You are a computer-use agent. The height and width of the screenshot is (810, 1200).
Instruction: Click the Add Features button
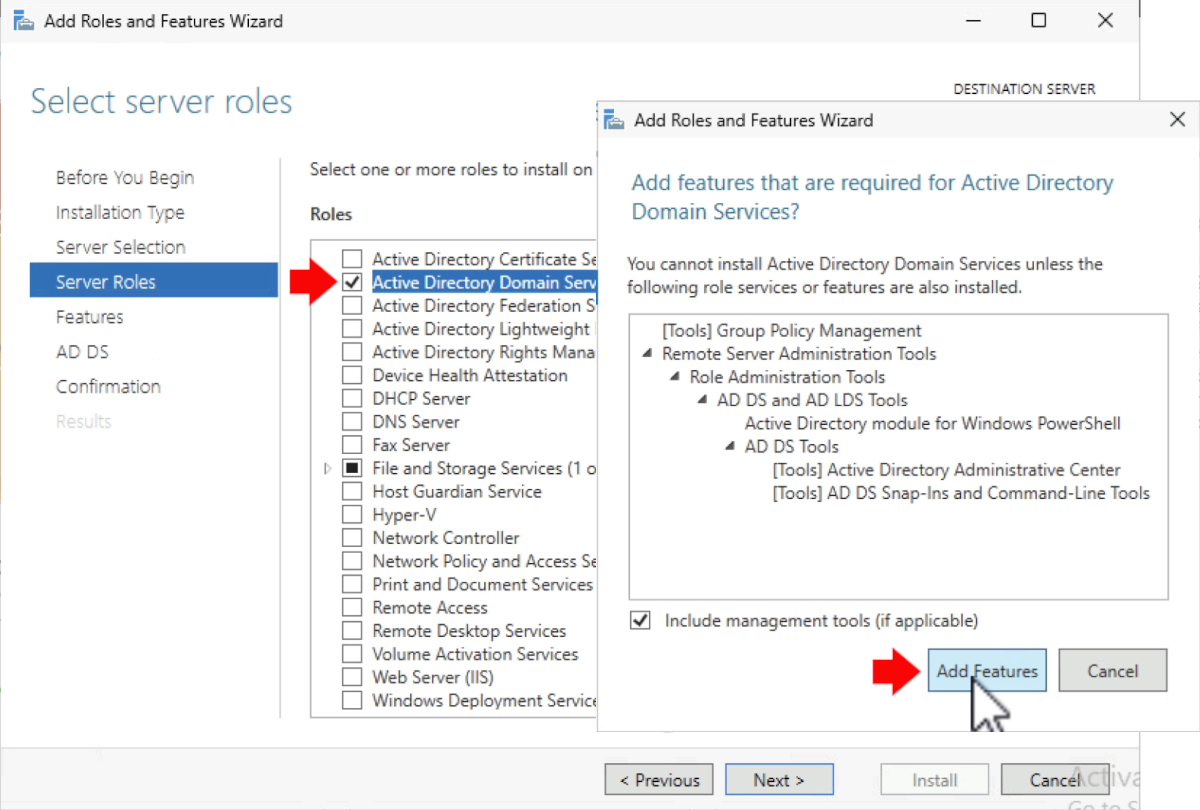point(987,670)
